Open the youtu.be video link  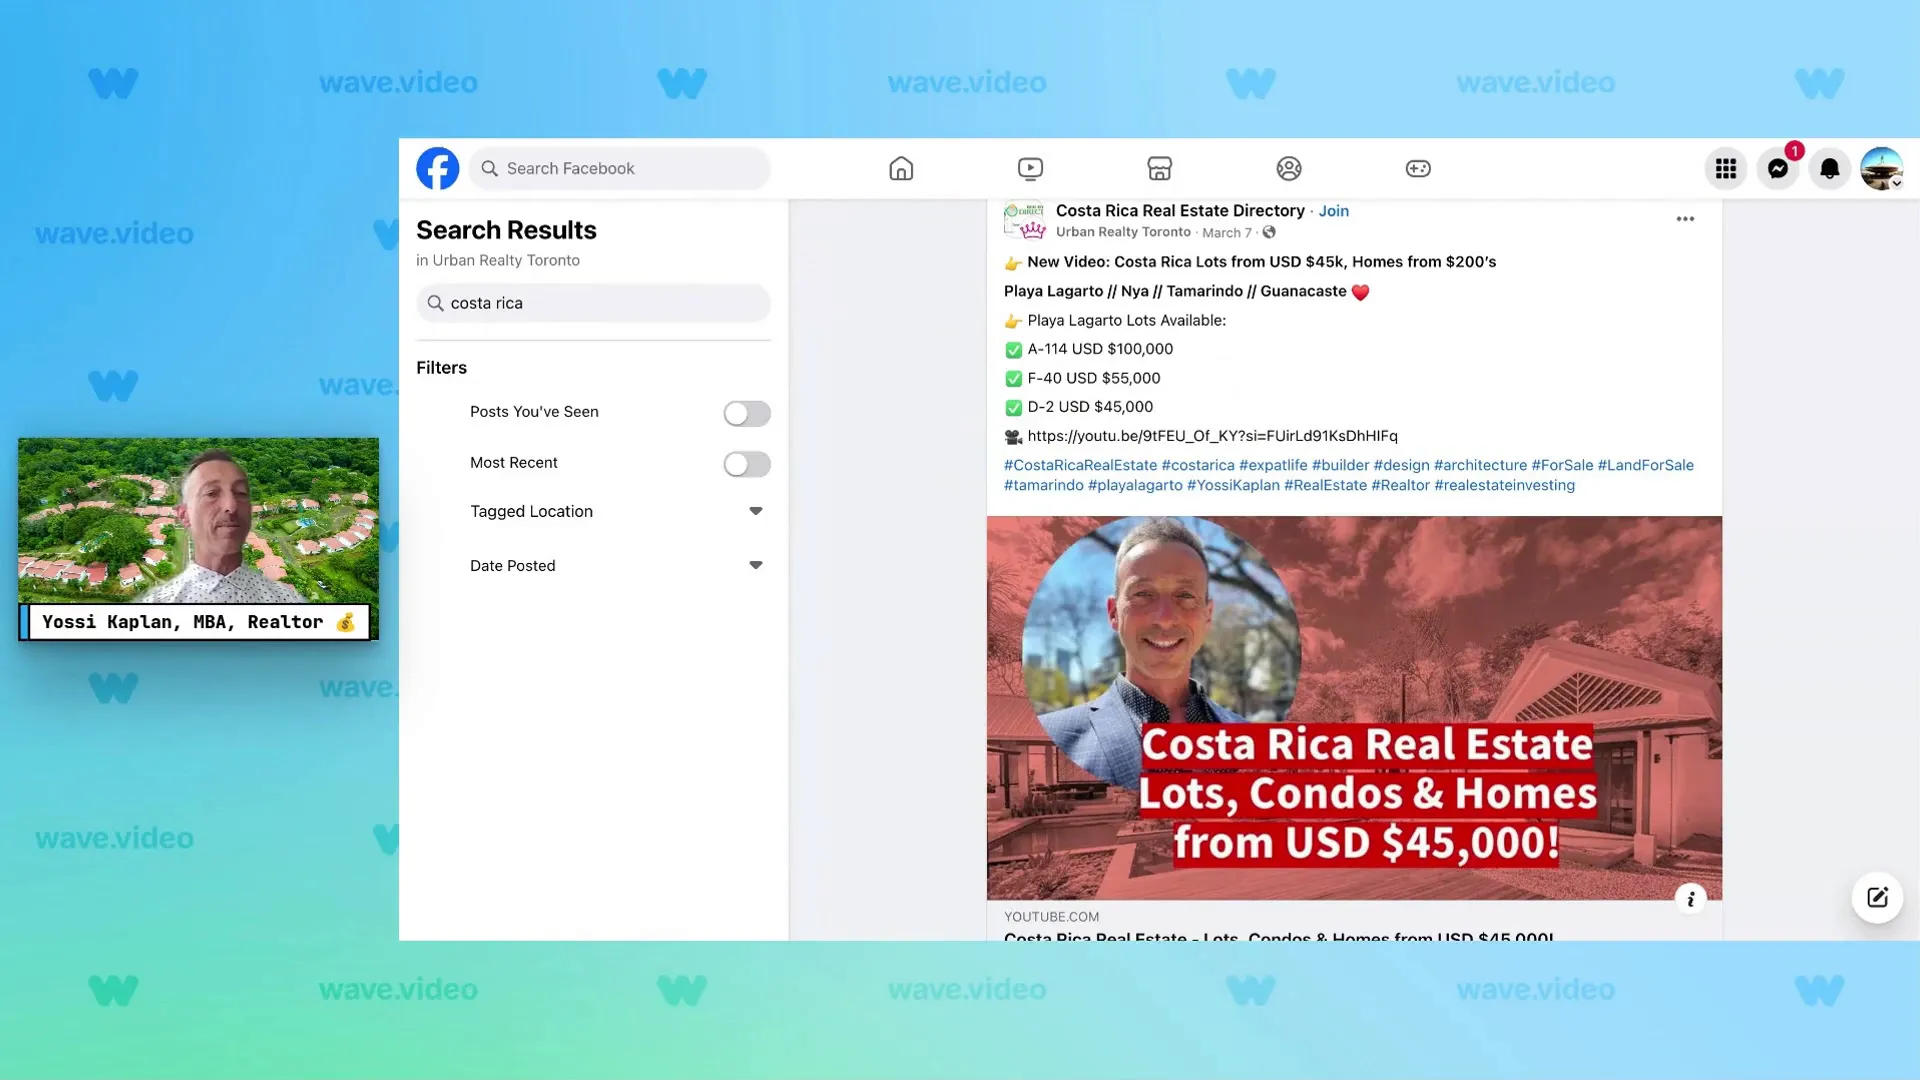tap(1212, 436)
